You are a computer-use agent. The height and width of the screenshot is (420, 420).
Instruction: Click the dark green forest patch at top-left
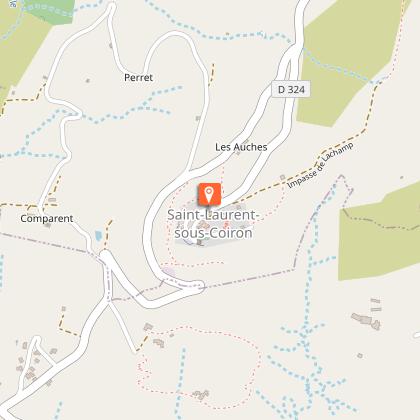pos(50,11)
